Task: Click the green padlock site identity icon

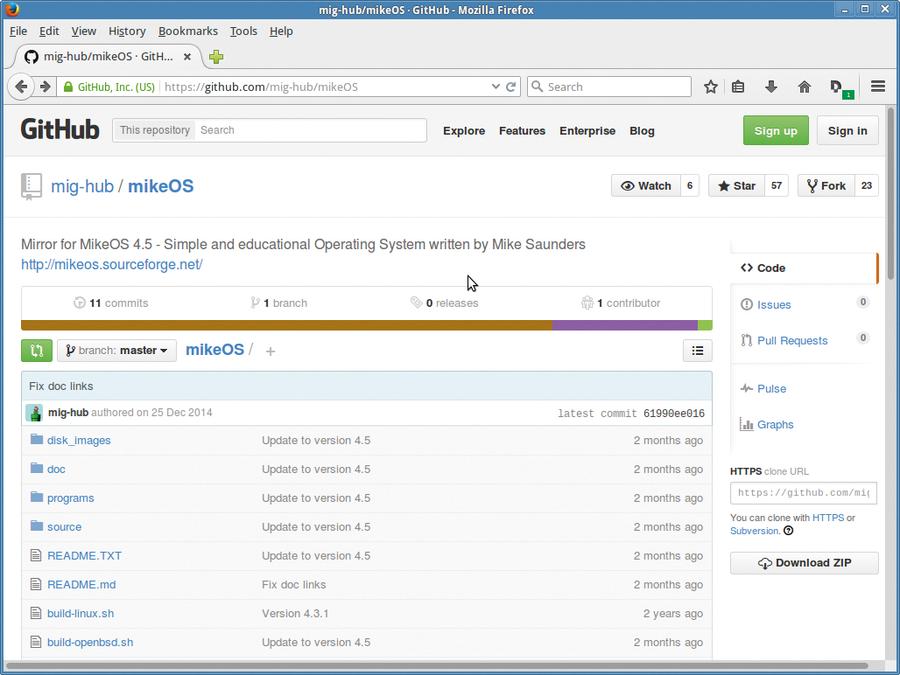Action: pos(68,87)
